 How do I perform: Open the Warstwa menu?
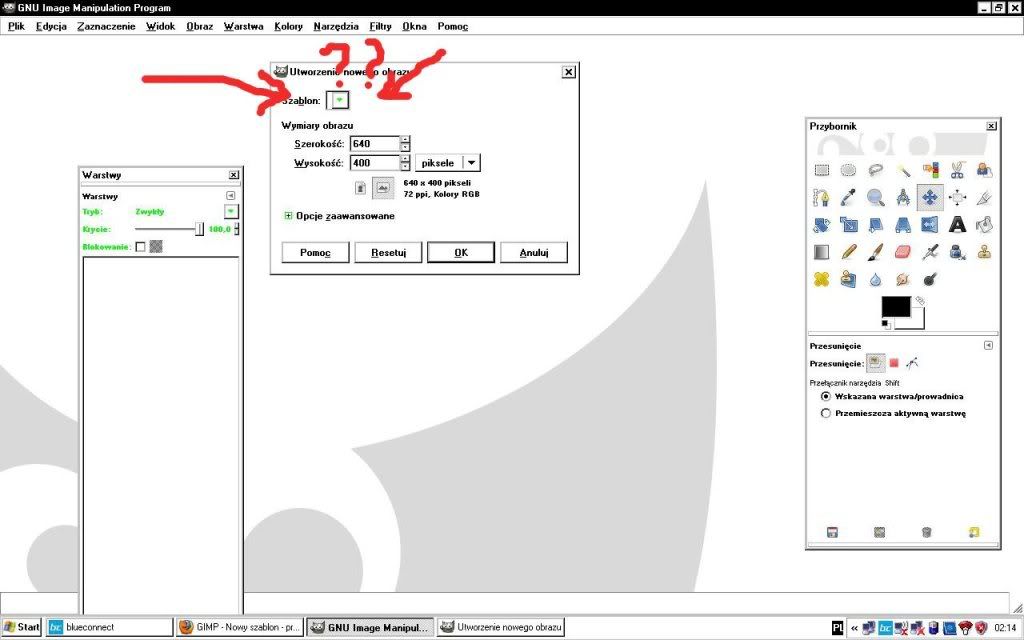(243, 26)
